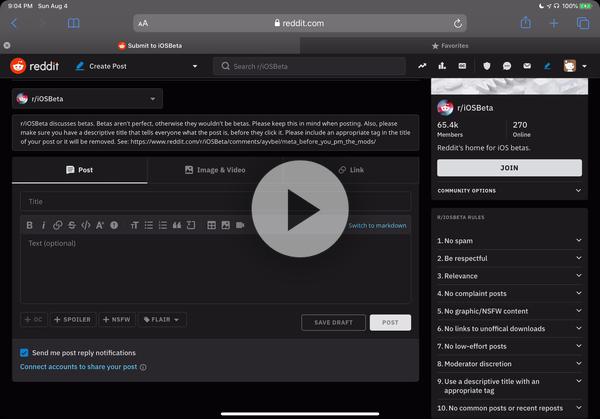Screen dimensions: 600x419
Task: Select the Post tab
Action: coord(80,170)
